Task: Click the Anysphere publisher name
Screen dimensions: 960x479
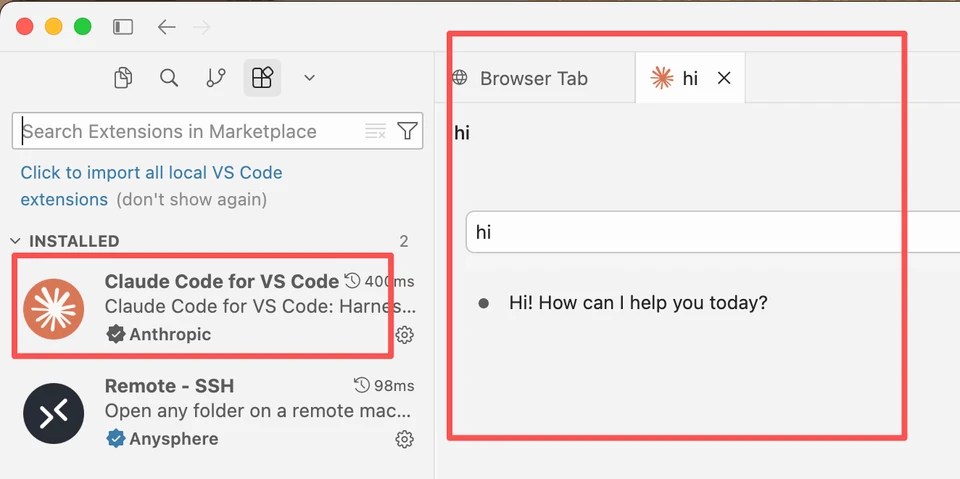Action: [x=174, y=439]
